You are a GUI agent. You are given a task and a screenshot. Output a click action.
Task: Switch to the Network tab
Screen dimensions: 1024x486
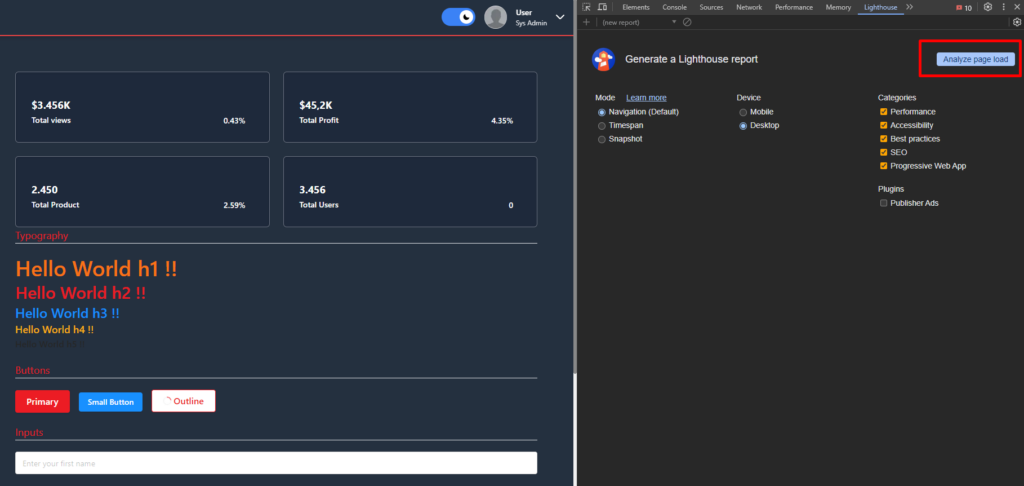pos(749,7)
